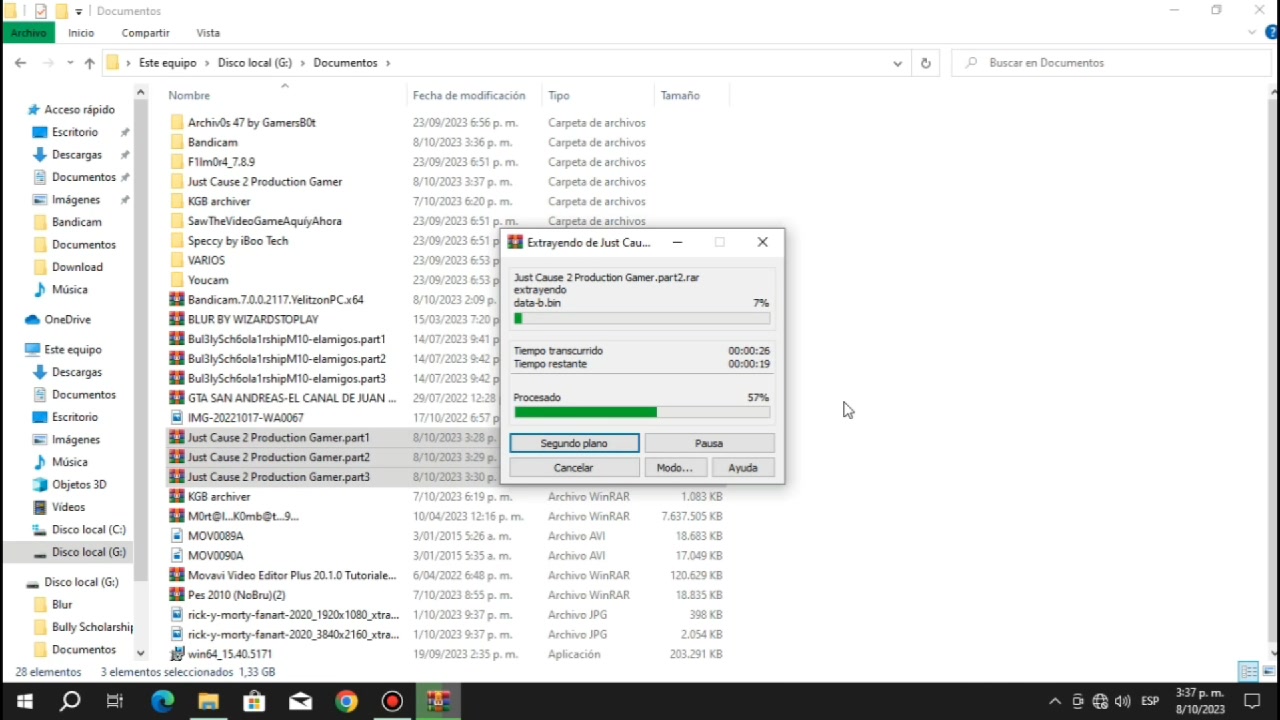This screenshot has width=1280, height=720.
Task: Open Google Chrome from taskbar
Action: (x=346, y=702)
